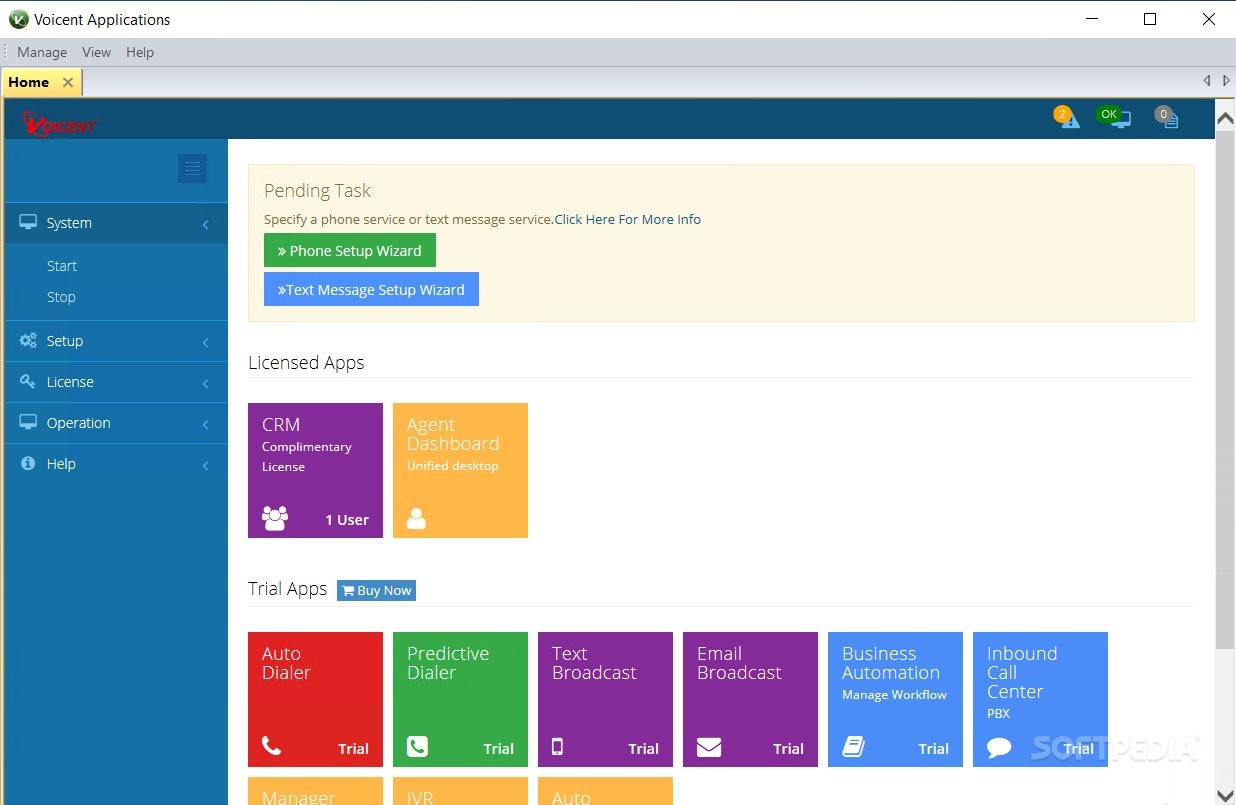The image size is (1236, 805).
Task: Open the Manage menu
Action: pyautogui.click(x=42, y=52)
